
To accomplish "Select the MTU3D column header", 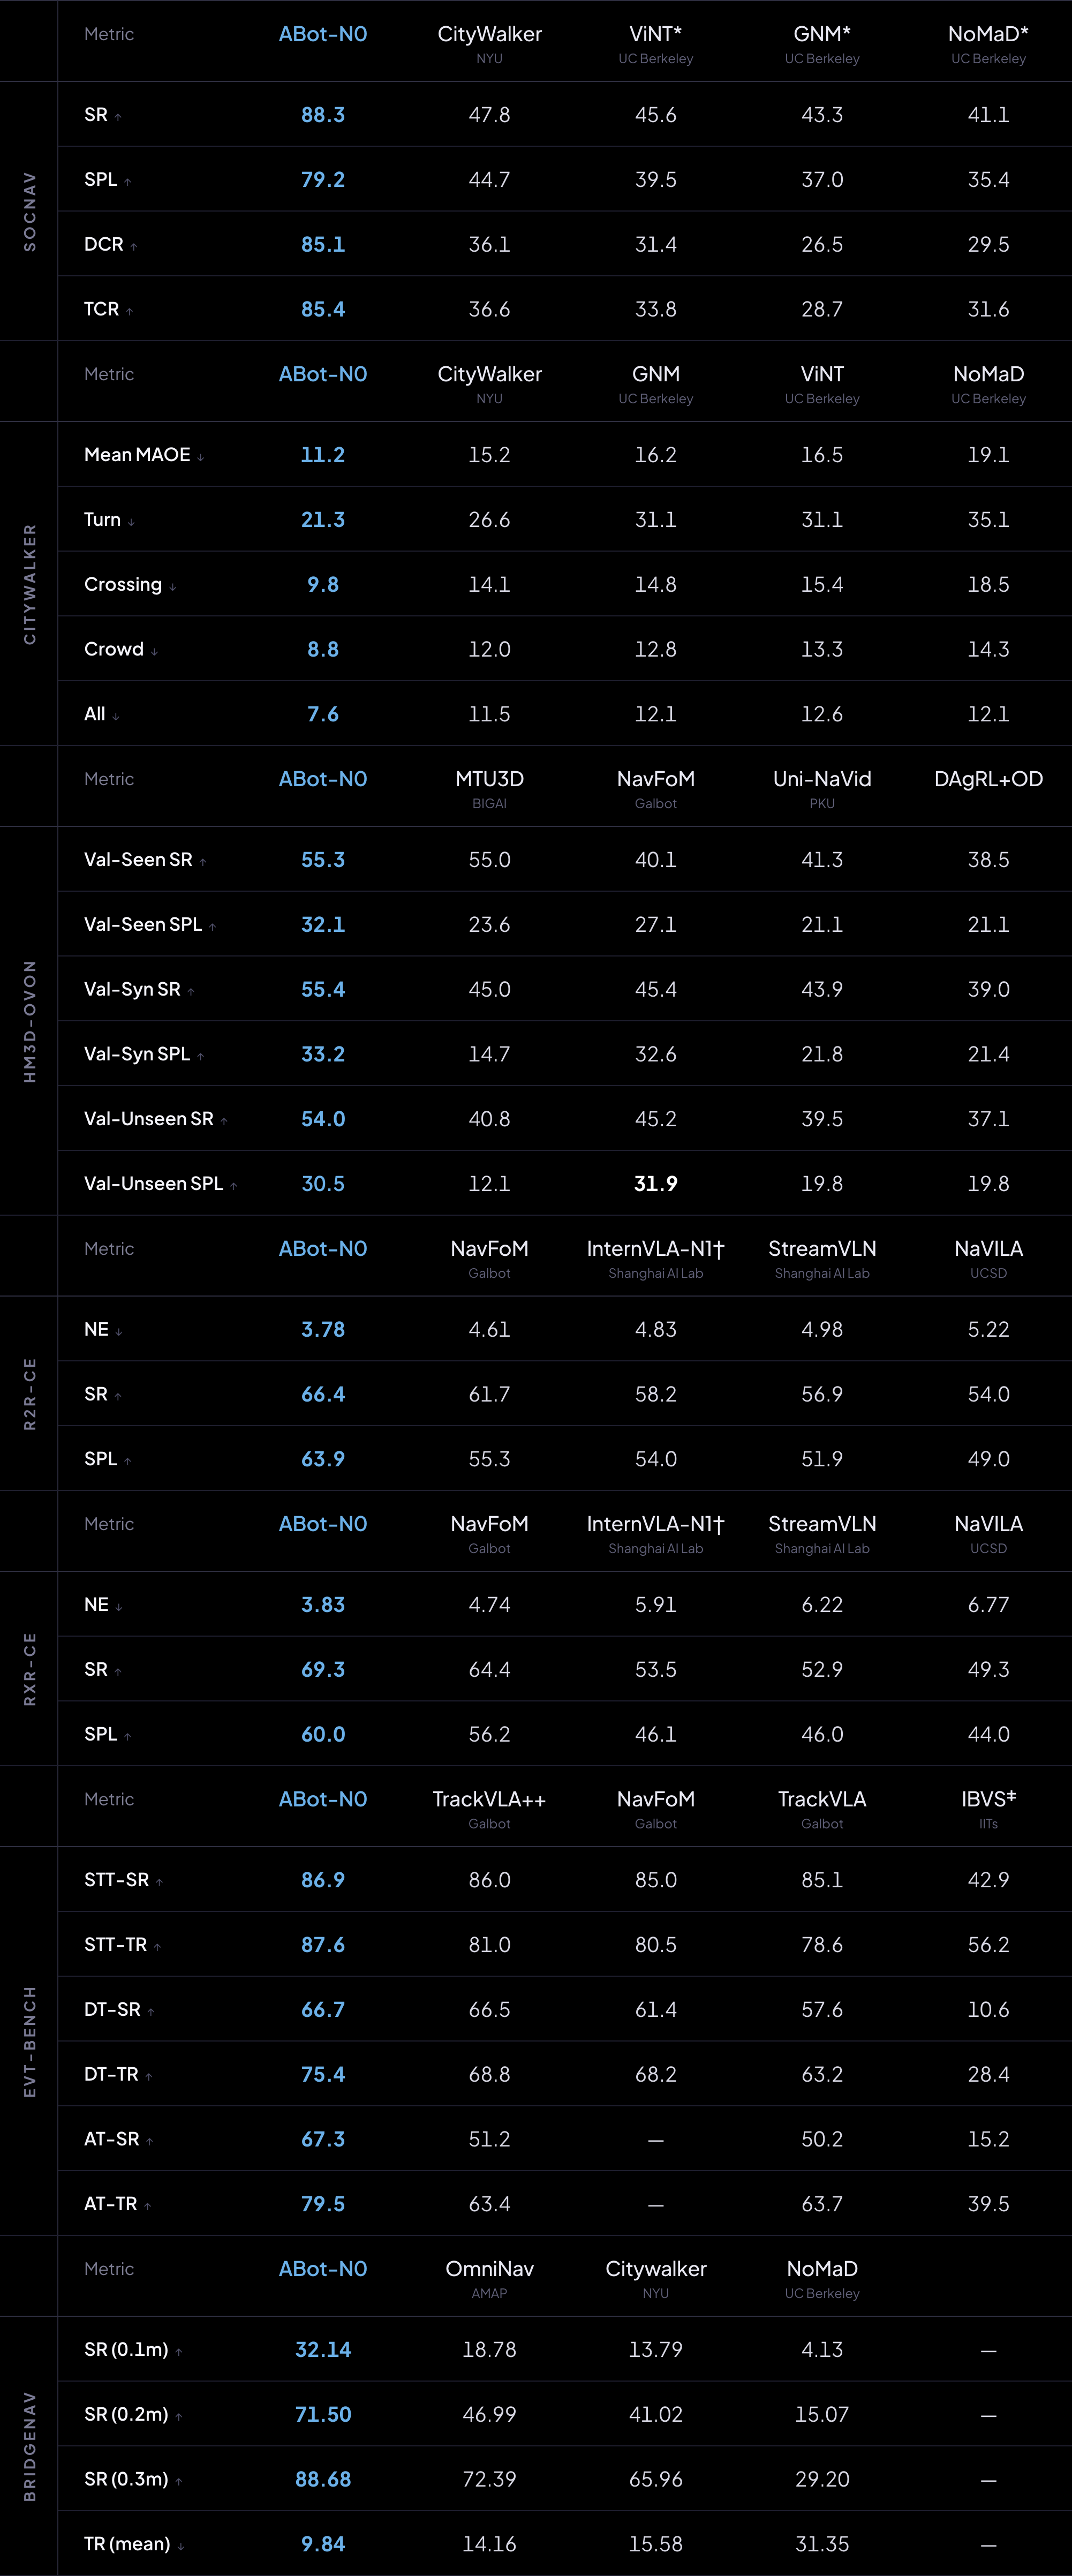I will pos(489,779).
